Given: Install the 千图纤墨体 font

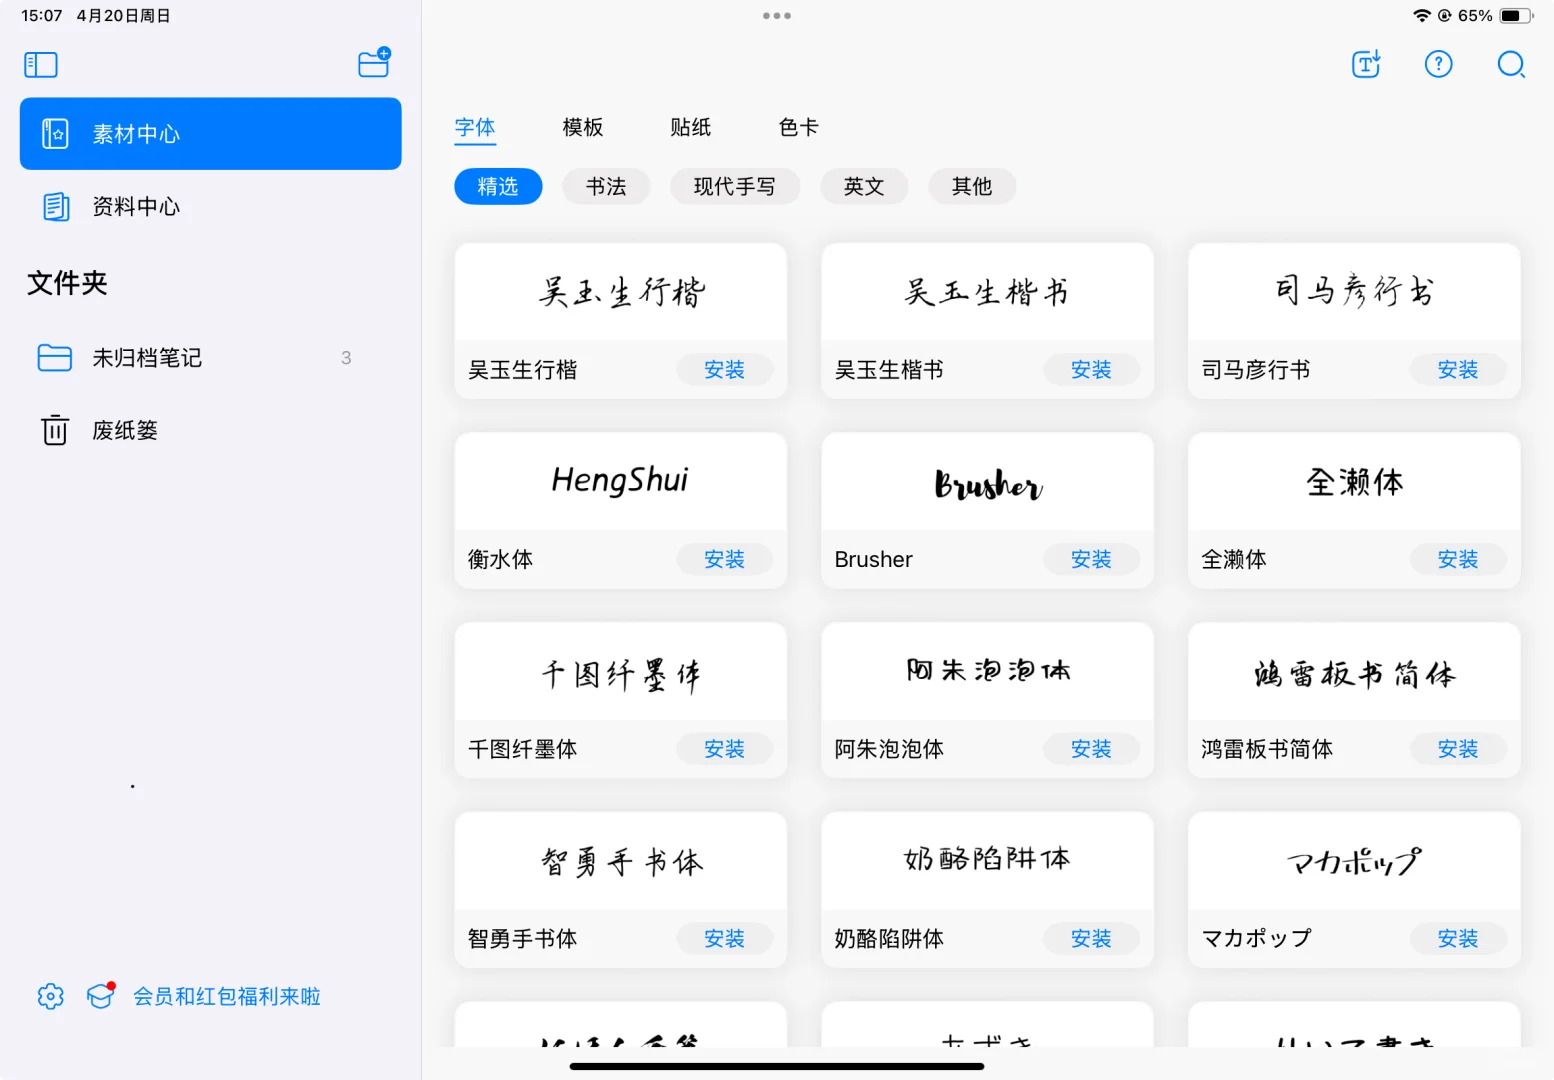Looking at the screenshot, I should [x=725, y=749].
